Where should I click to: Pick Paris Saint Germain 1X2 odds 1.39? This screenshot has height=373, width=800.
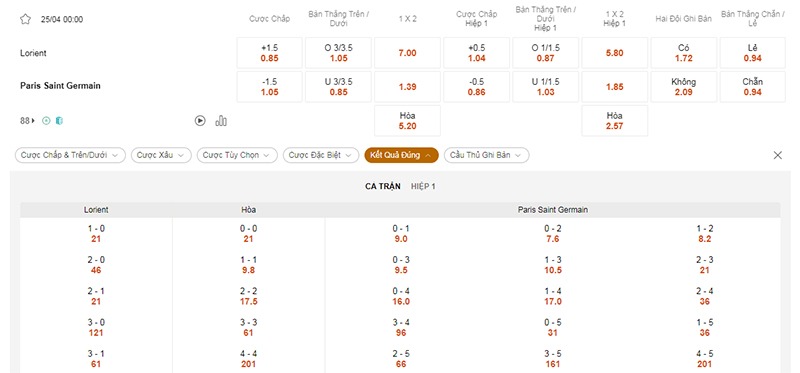click(407, 87)
